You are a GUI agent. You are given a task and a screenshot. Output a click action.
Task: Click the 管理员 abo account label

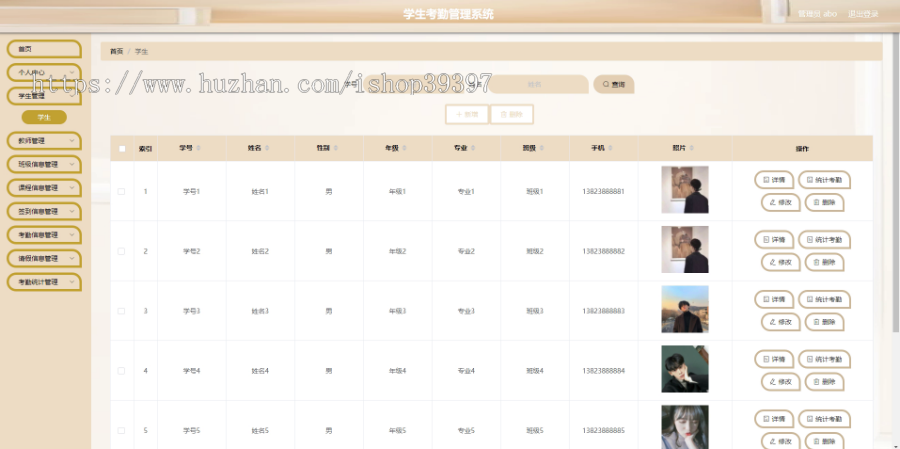click(817, 14)
